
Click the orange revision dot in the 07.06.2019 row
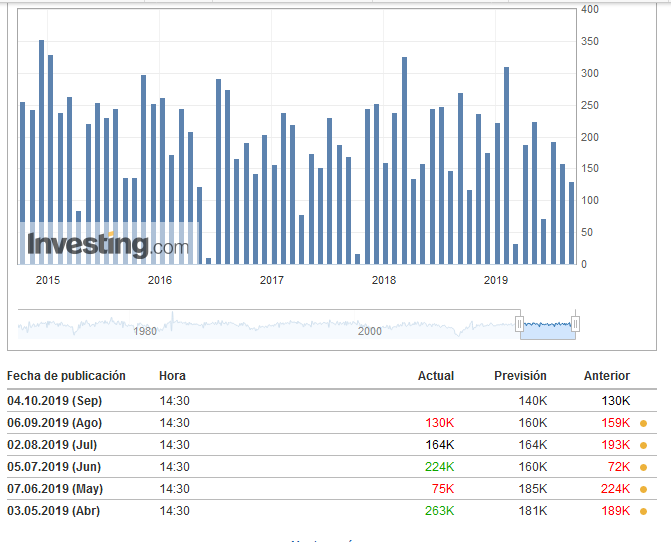coord(643,489)
